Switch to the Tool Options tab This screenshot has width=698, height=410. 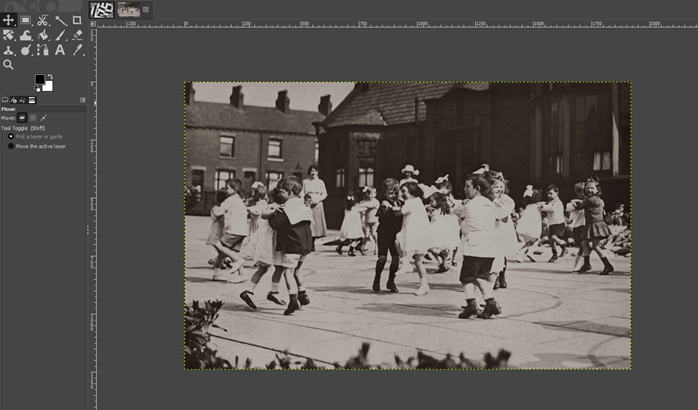(4, 100)
